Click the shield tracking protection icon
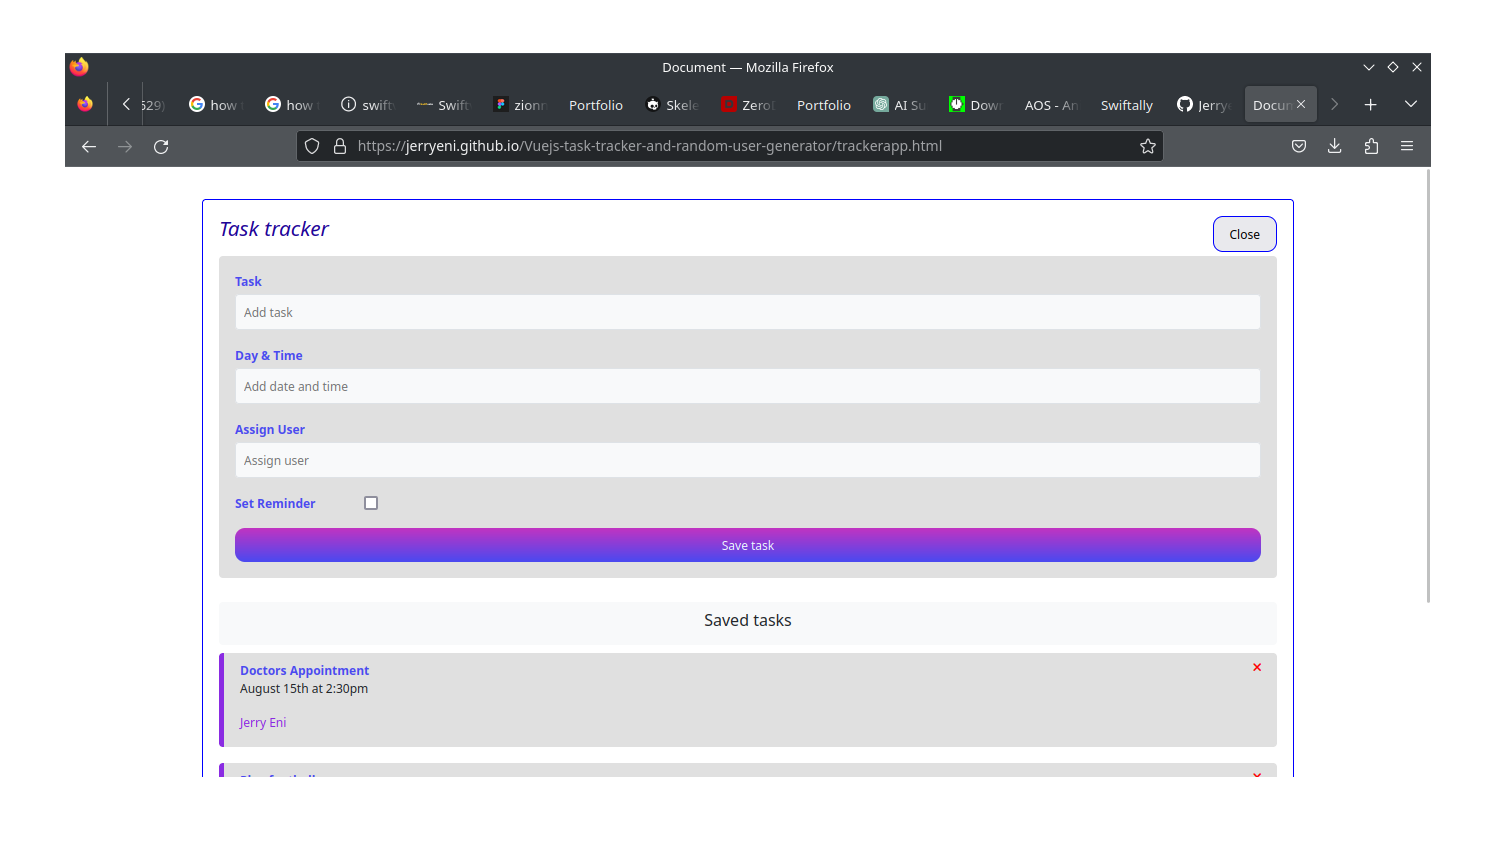This screenshot has width=1496, height=854. 312,146
